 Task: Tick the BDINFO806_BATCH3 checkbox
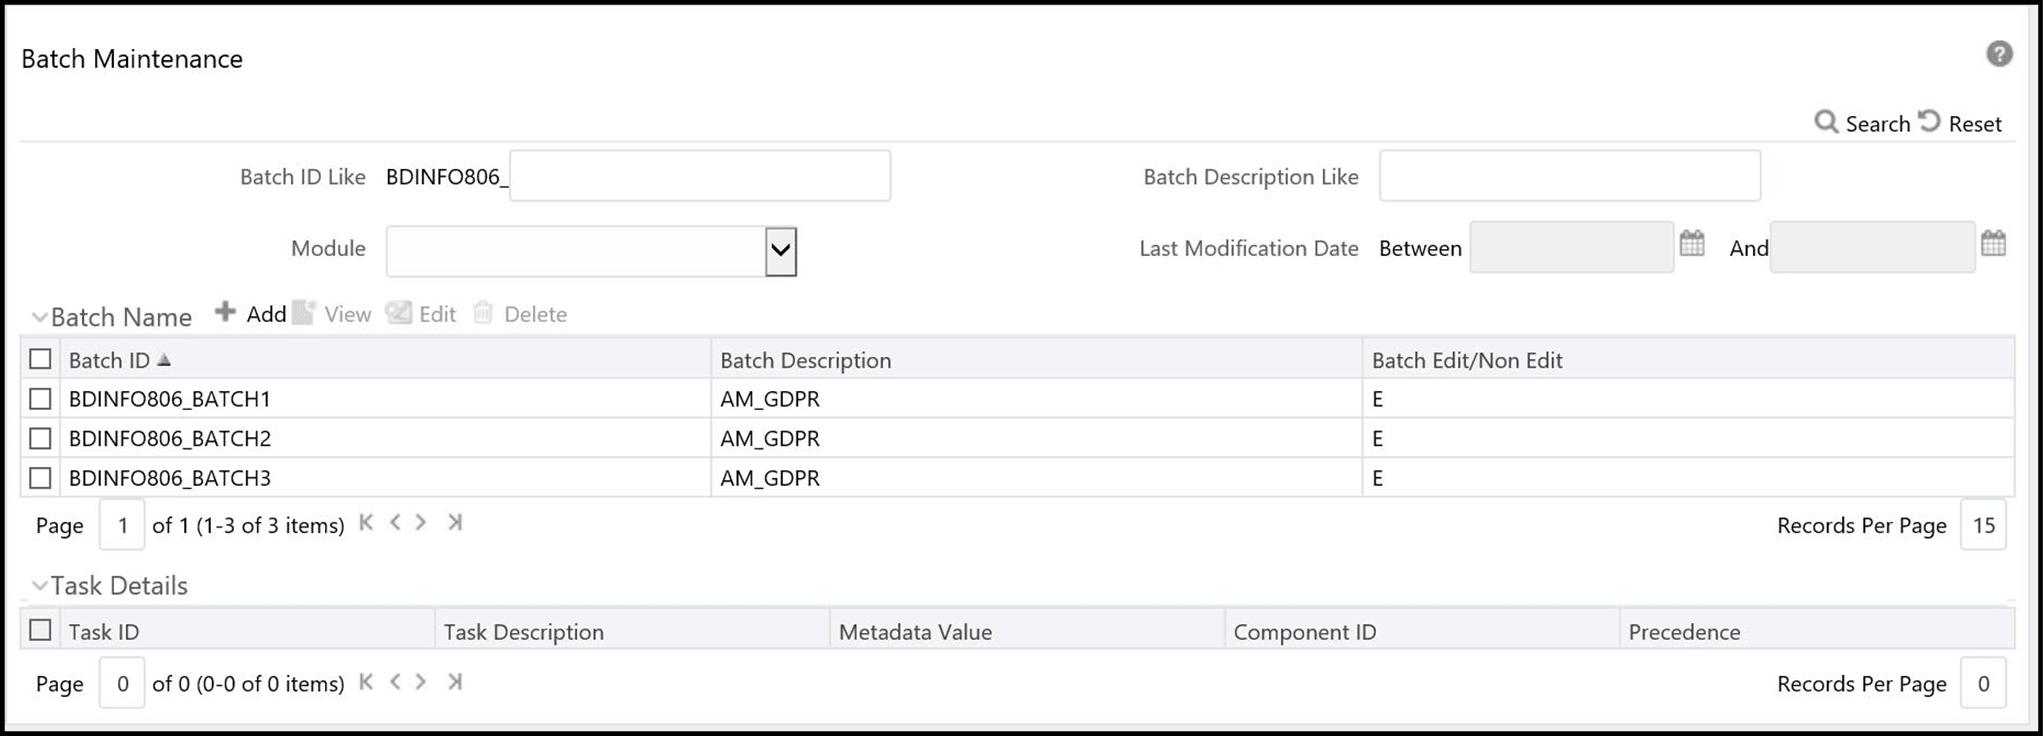40,478
